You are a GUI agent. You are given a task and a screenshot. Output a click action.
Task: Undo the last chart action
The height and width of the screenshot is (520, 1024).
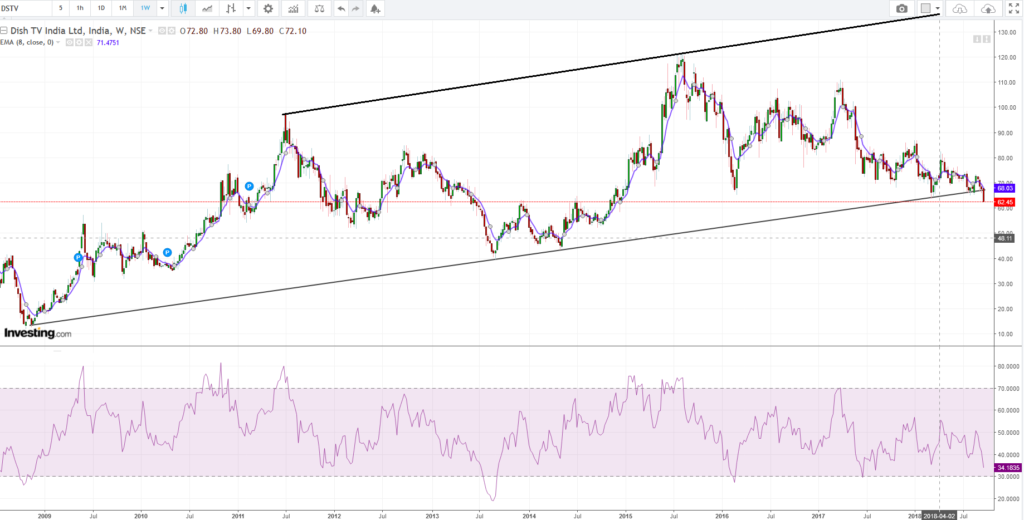tap(341, 8)
